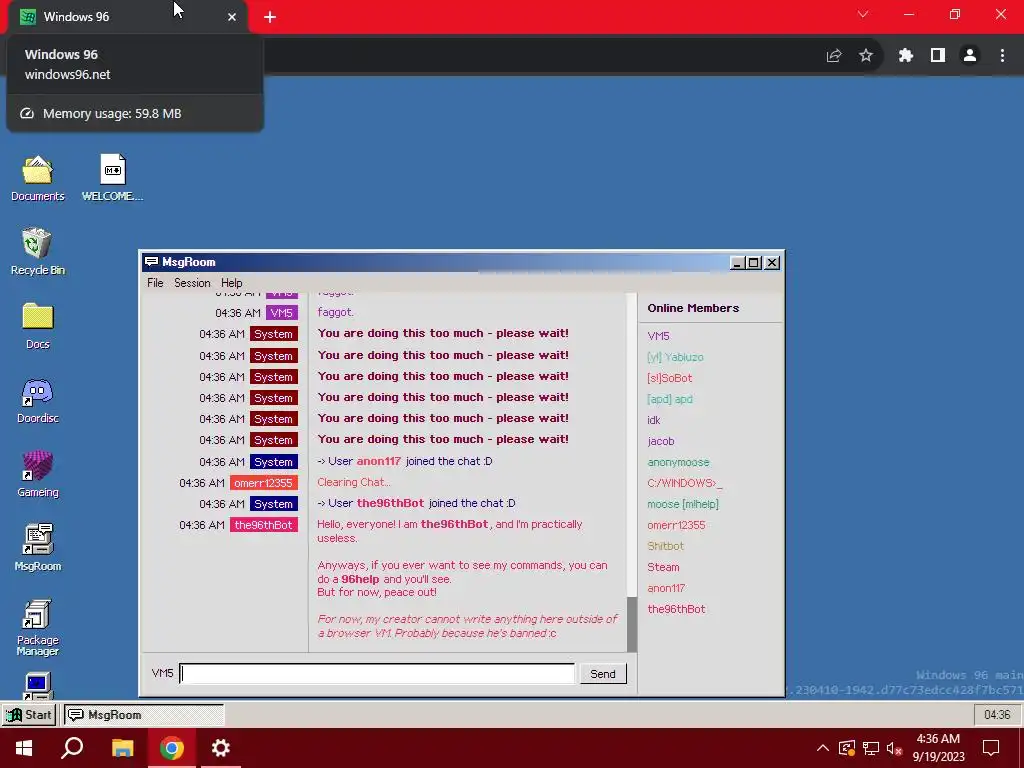Open the browser Extensions puzzle icon

(x=905, y=56)
